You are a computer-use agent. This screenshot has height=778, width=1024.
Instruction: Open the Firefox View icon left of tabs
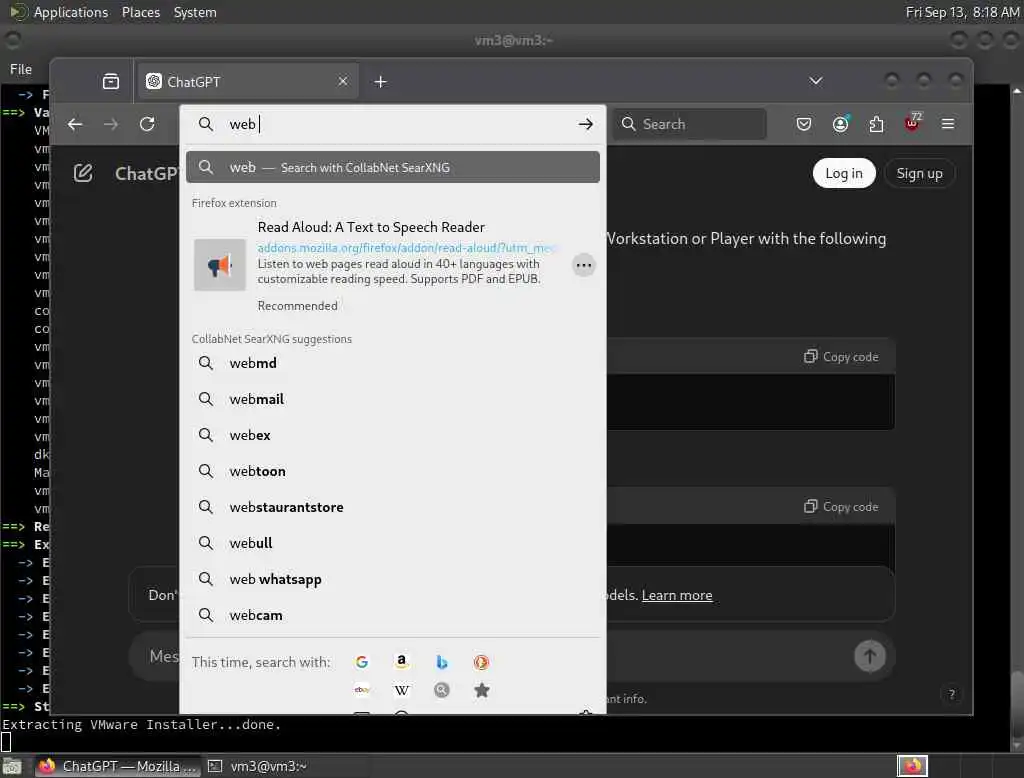(111, 82)
